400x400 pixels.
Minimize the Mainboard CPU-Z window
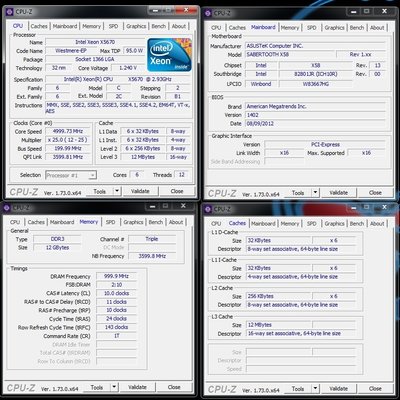(x=354, y=12)
